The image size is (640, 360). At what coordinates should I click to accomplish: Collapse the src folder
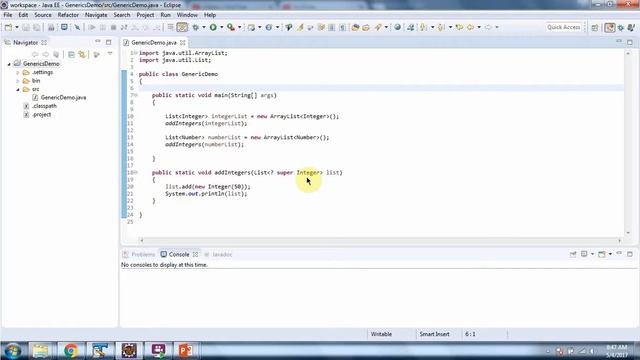click(x=18, y=89)
